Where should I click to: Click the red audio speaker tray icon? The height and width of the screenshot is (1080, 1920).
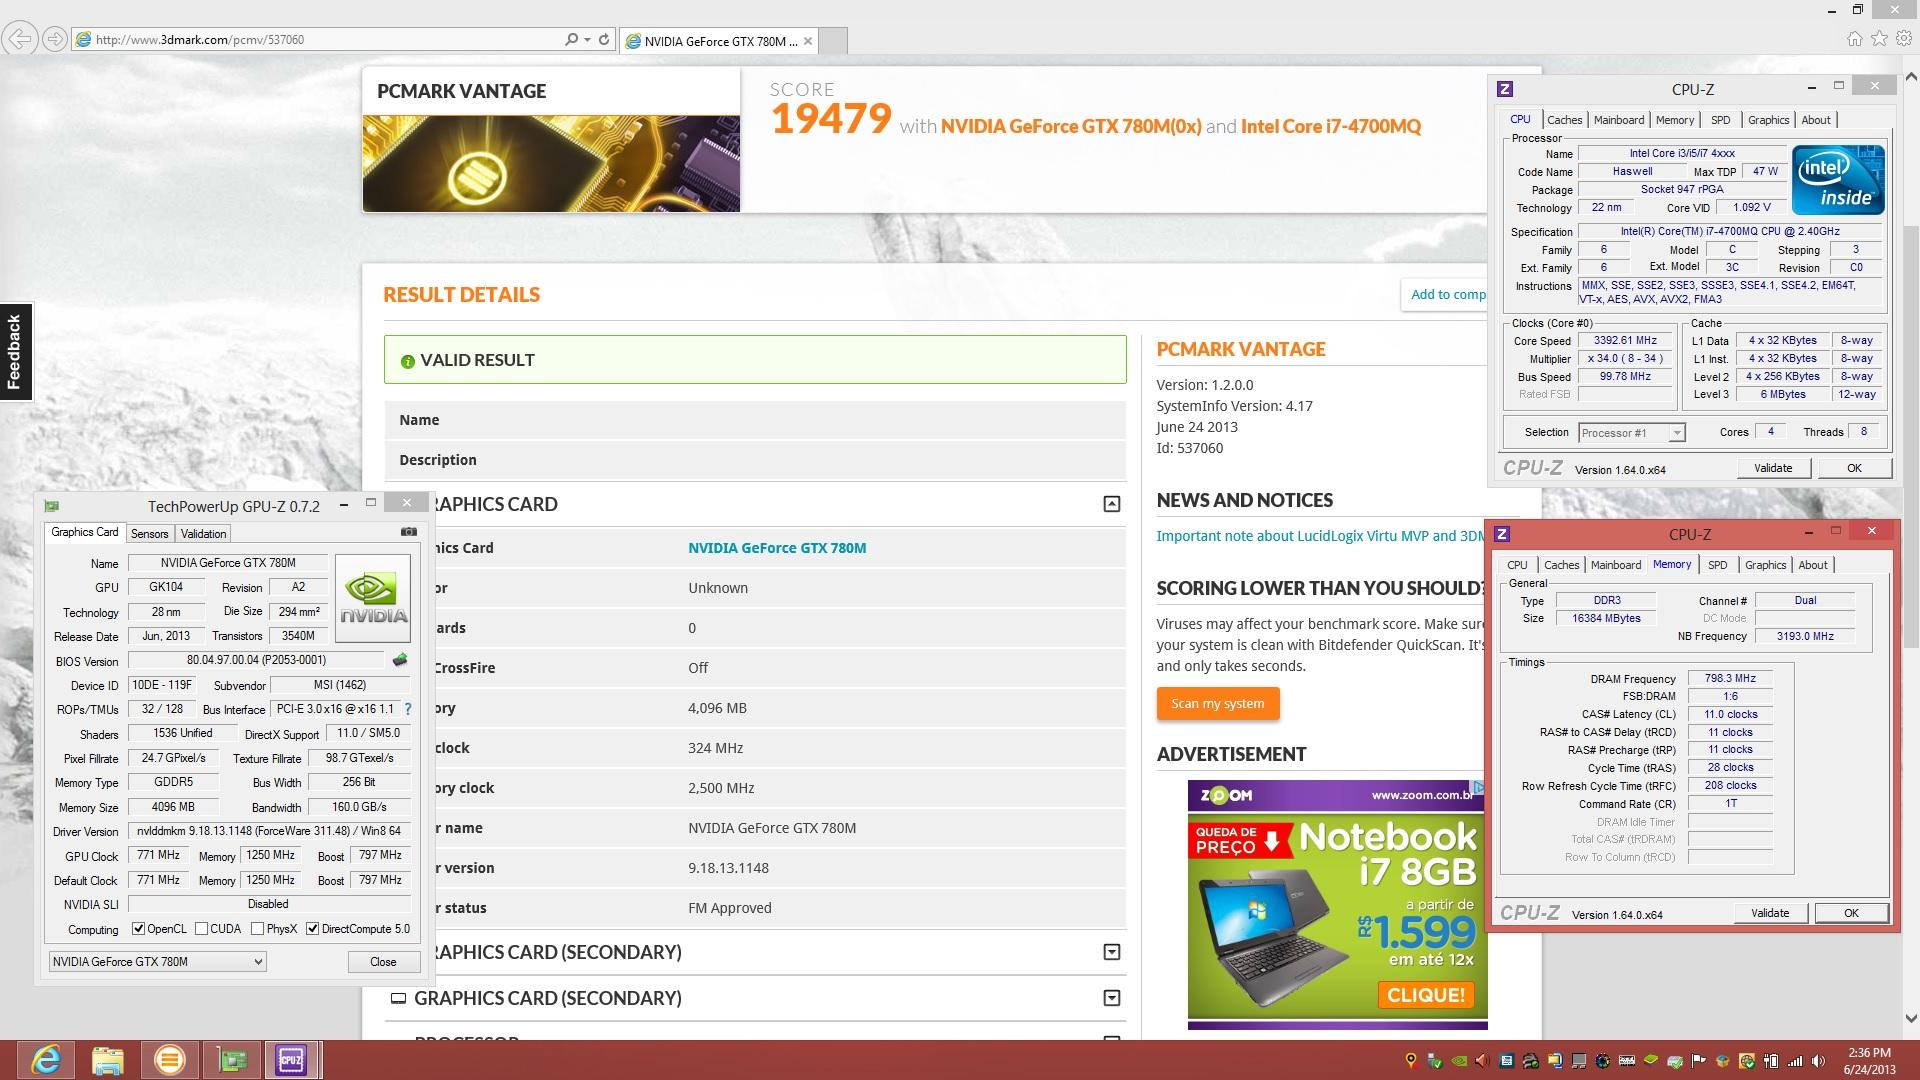point(1483,1061)
